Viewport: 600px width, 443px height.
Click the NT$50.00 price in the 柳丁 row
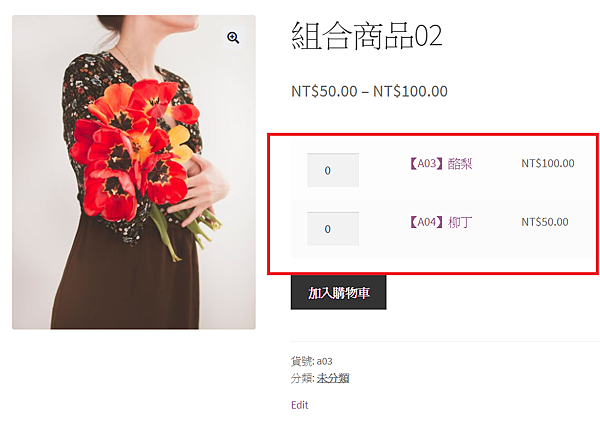tap(545, 222)
